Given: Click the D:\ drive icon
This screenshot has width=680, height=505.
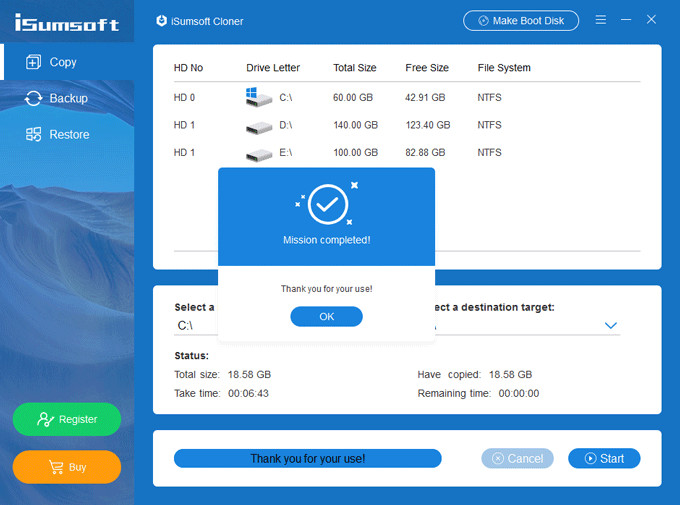Looking at the screenshot, I should click(258, 128).
